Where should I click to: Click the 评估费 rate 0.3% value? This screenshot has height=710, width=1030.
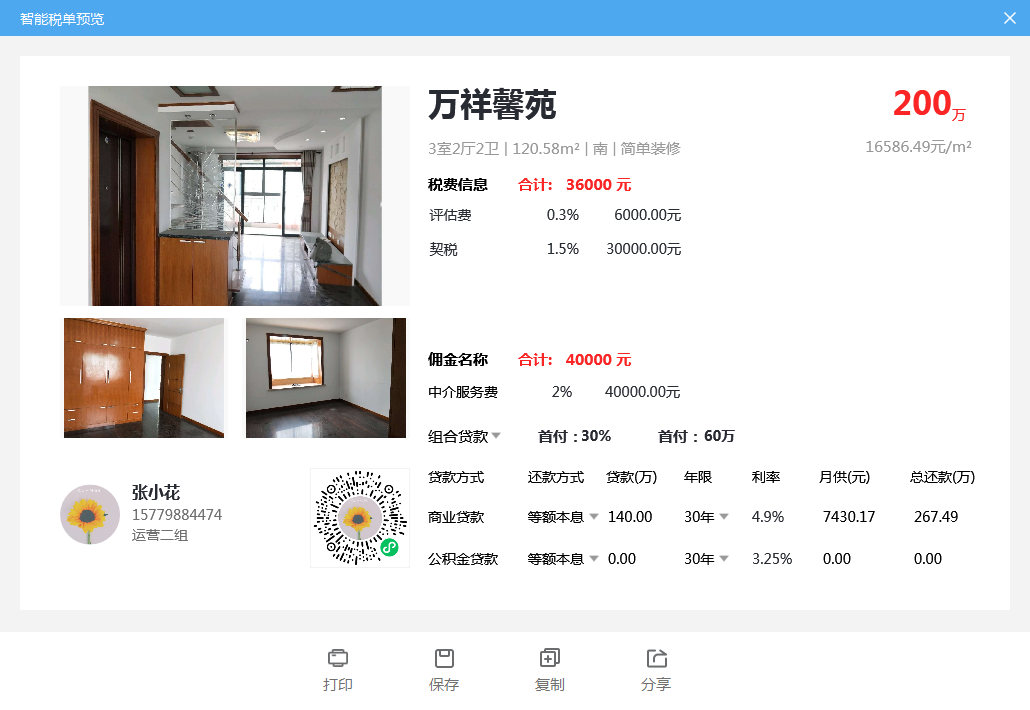click(563, 215)
